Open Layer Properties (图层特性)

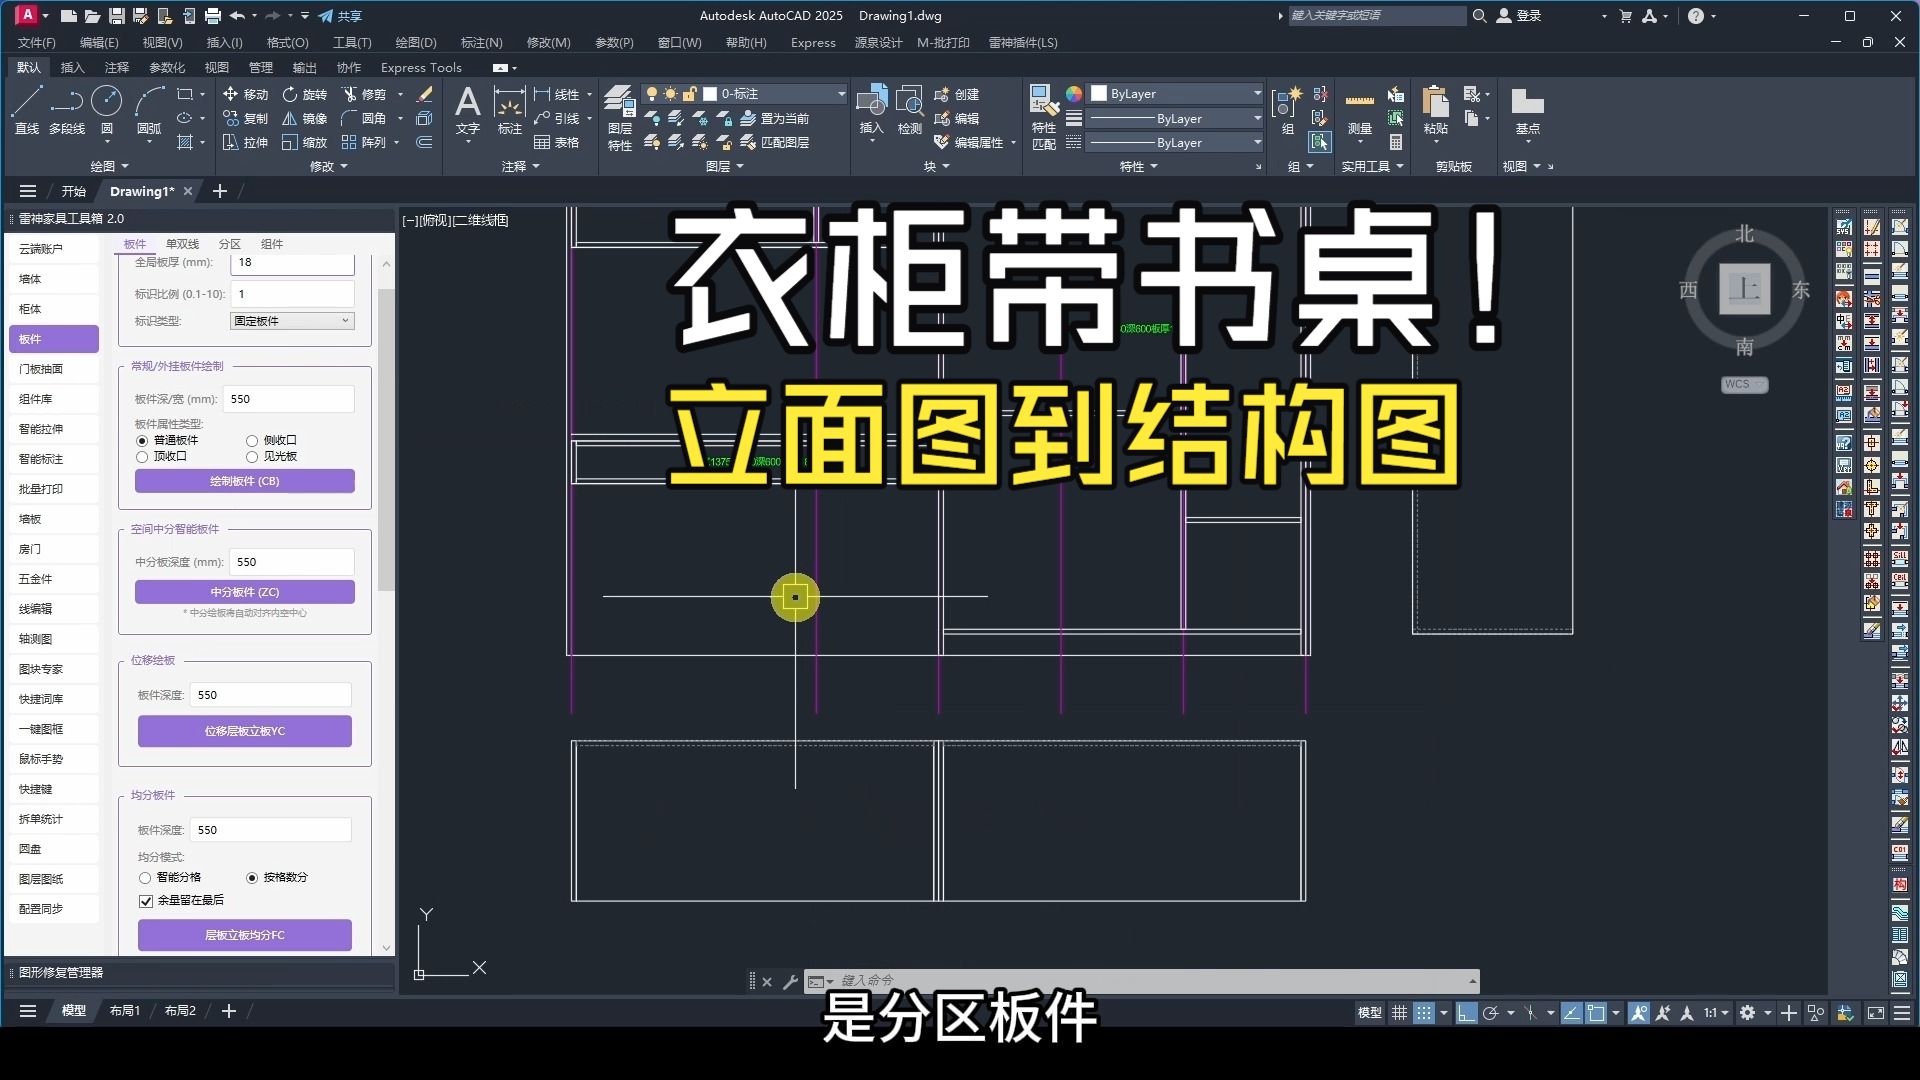(620, 118)
